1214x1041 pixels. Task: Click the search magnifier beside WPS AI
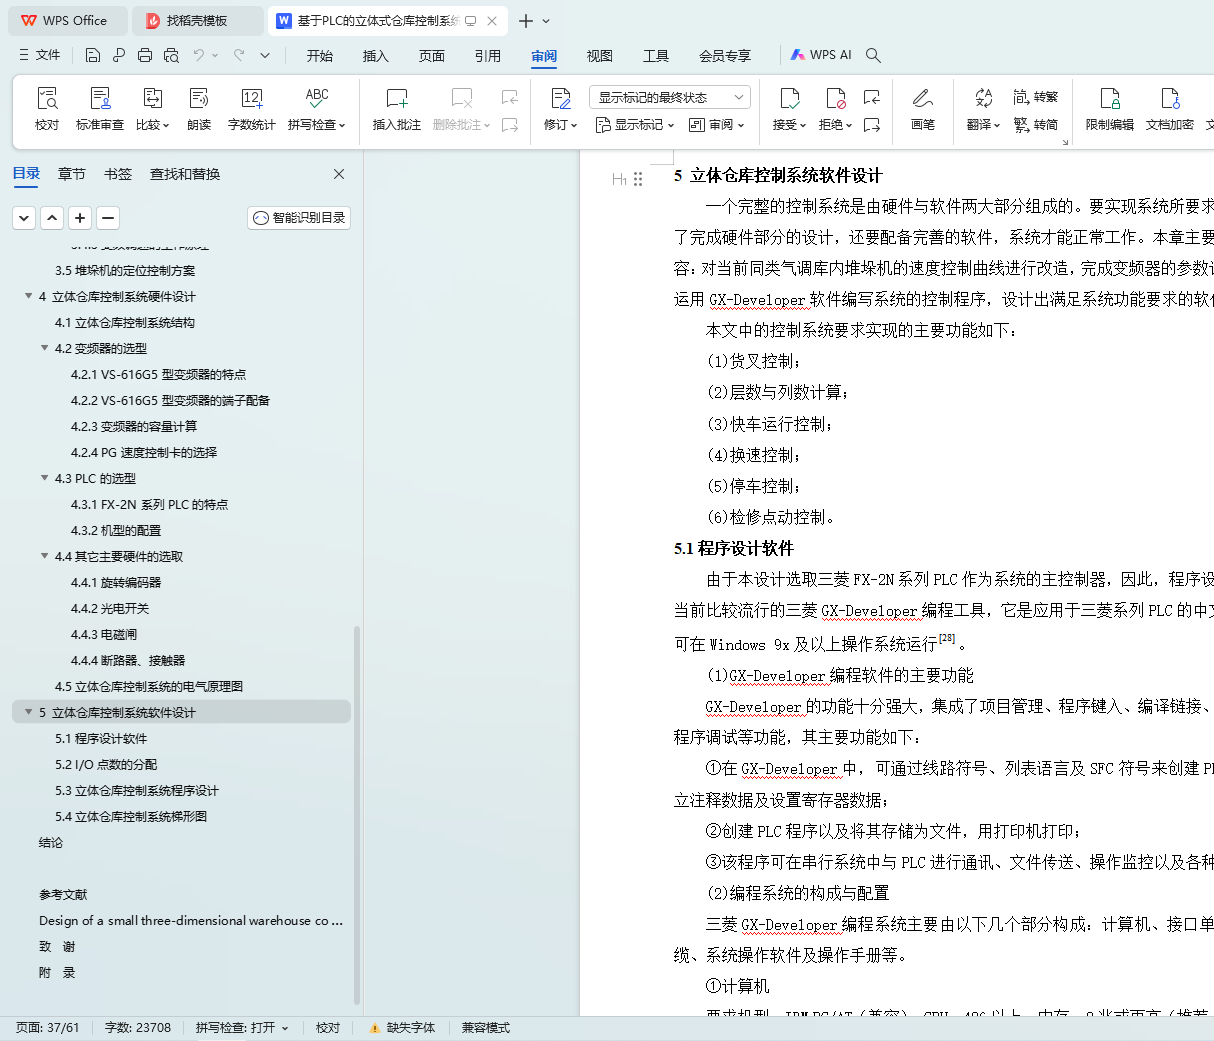(873, 55)
